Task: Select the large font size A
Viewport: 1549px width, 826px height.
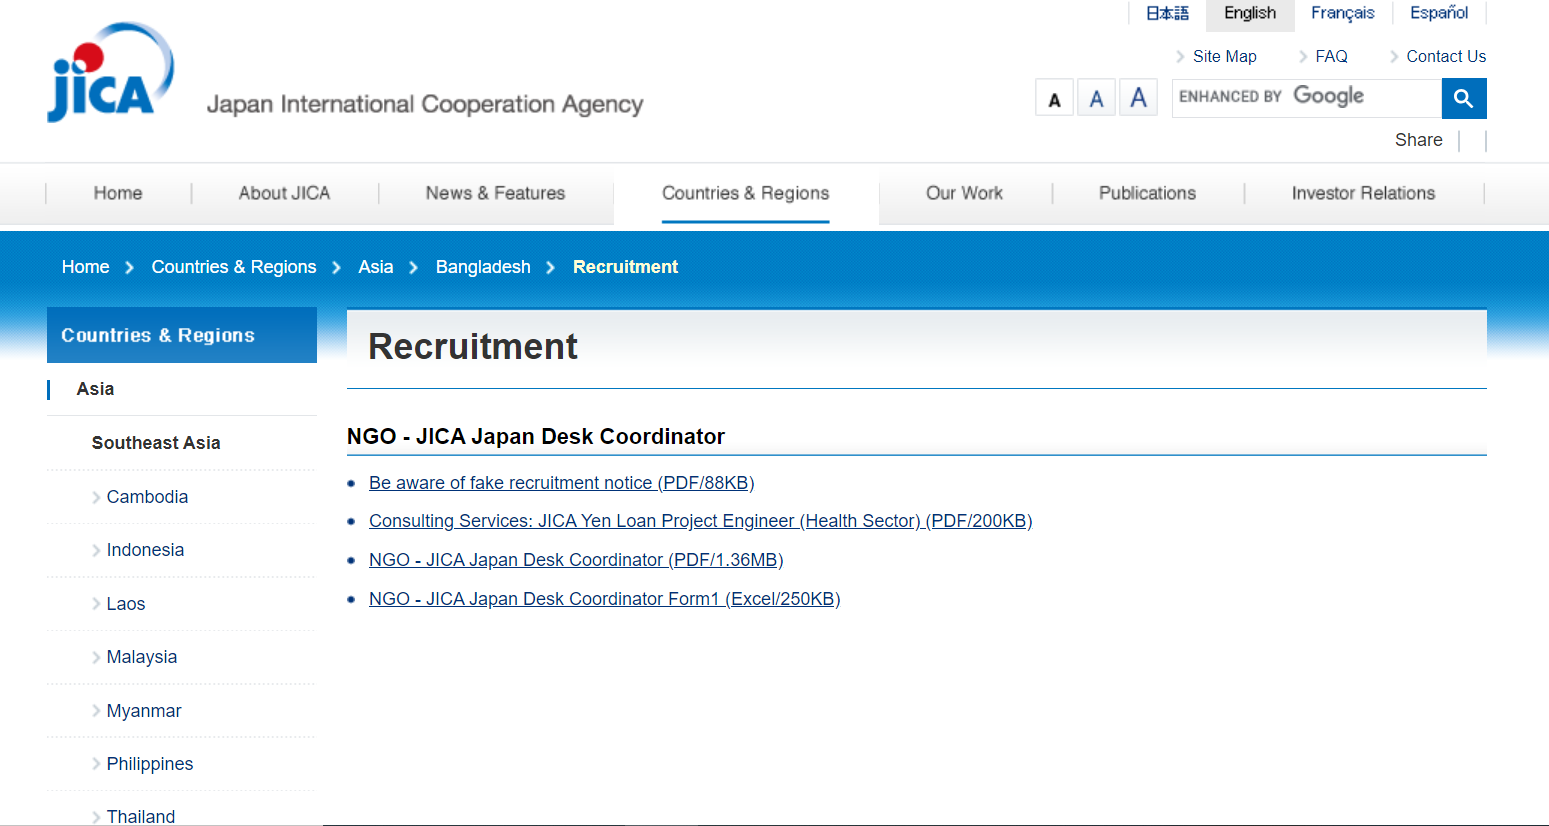Action: 1138,98
